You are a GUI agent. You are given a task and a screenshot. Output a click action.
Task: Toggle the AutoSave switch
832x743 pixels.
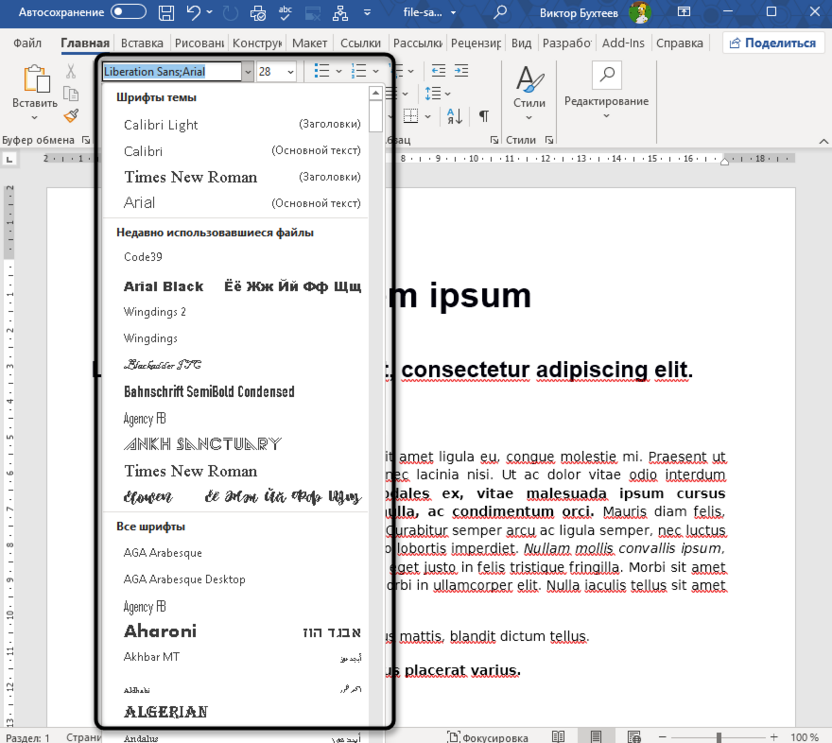click(128, 12)
